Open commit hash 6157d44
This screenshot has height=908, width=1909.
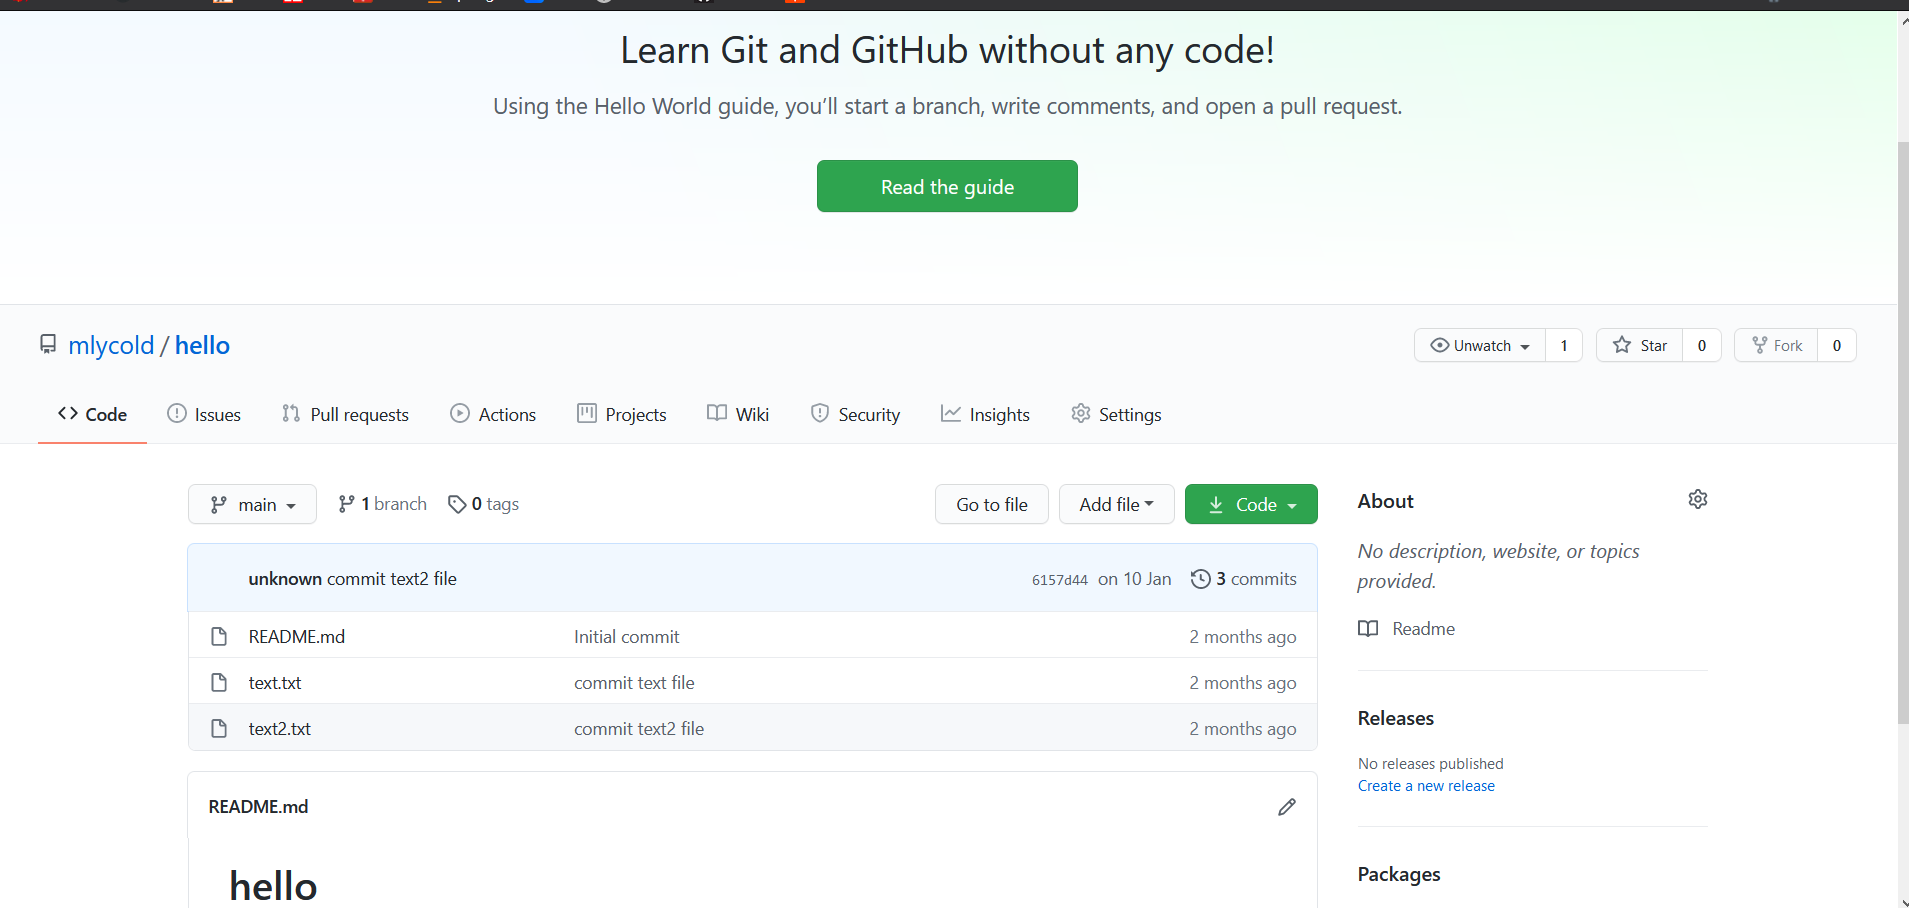pos(1060,580)
